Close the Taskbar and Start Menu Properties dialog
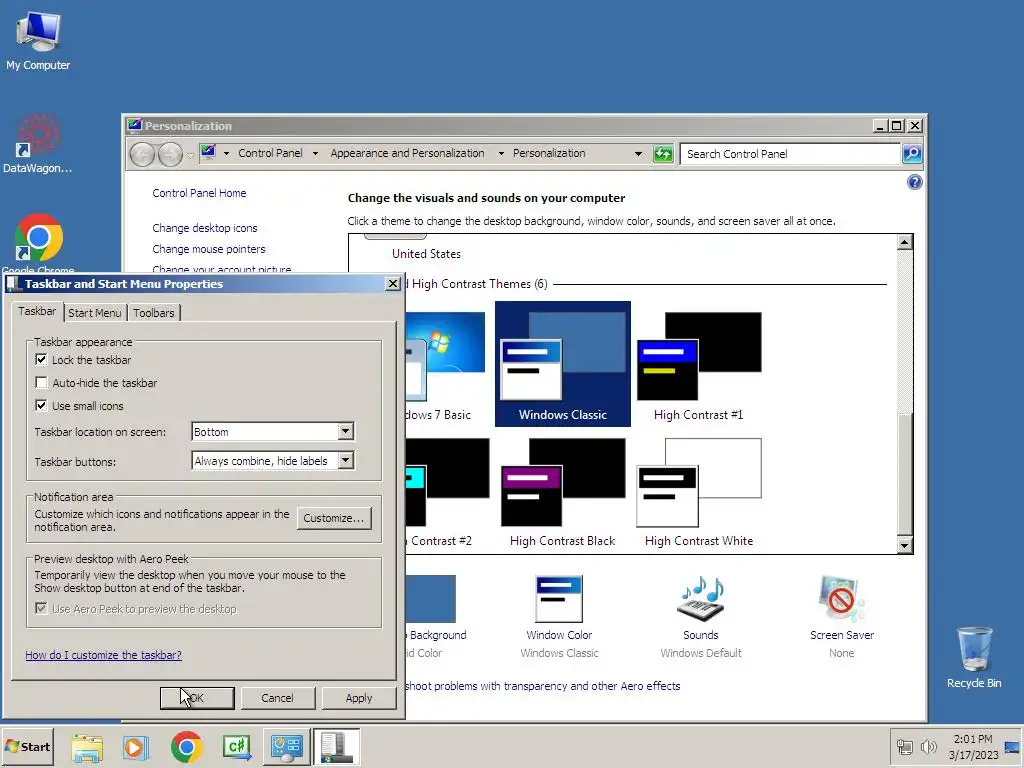 click(392, 283)
